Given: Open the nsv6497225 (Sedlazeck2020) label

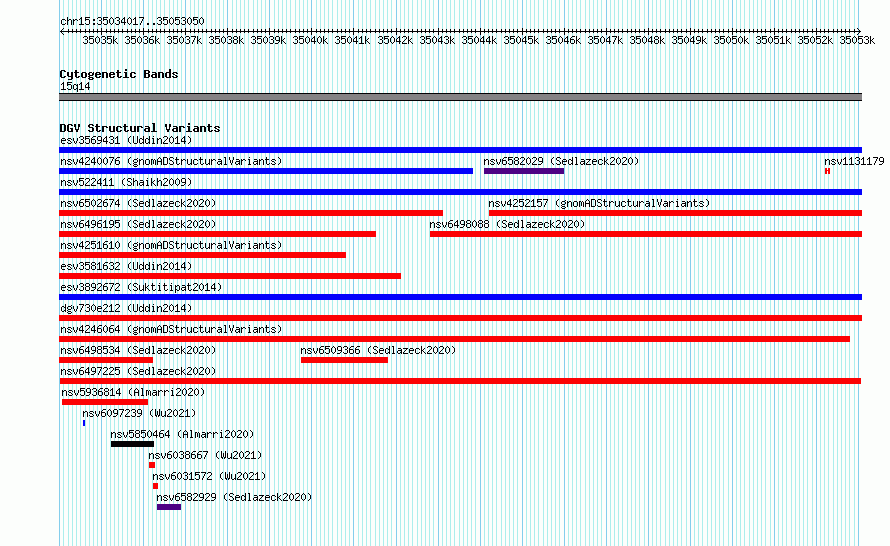Looking at the screenshot, I should point(138,371).
